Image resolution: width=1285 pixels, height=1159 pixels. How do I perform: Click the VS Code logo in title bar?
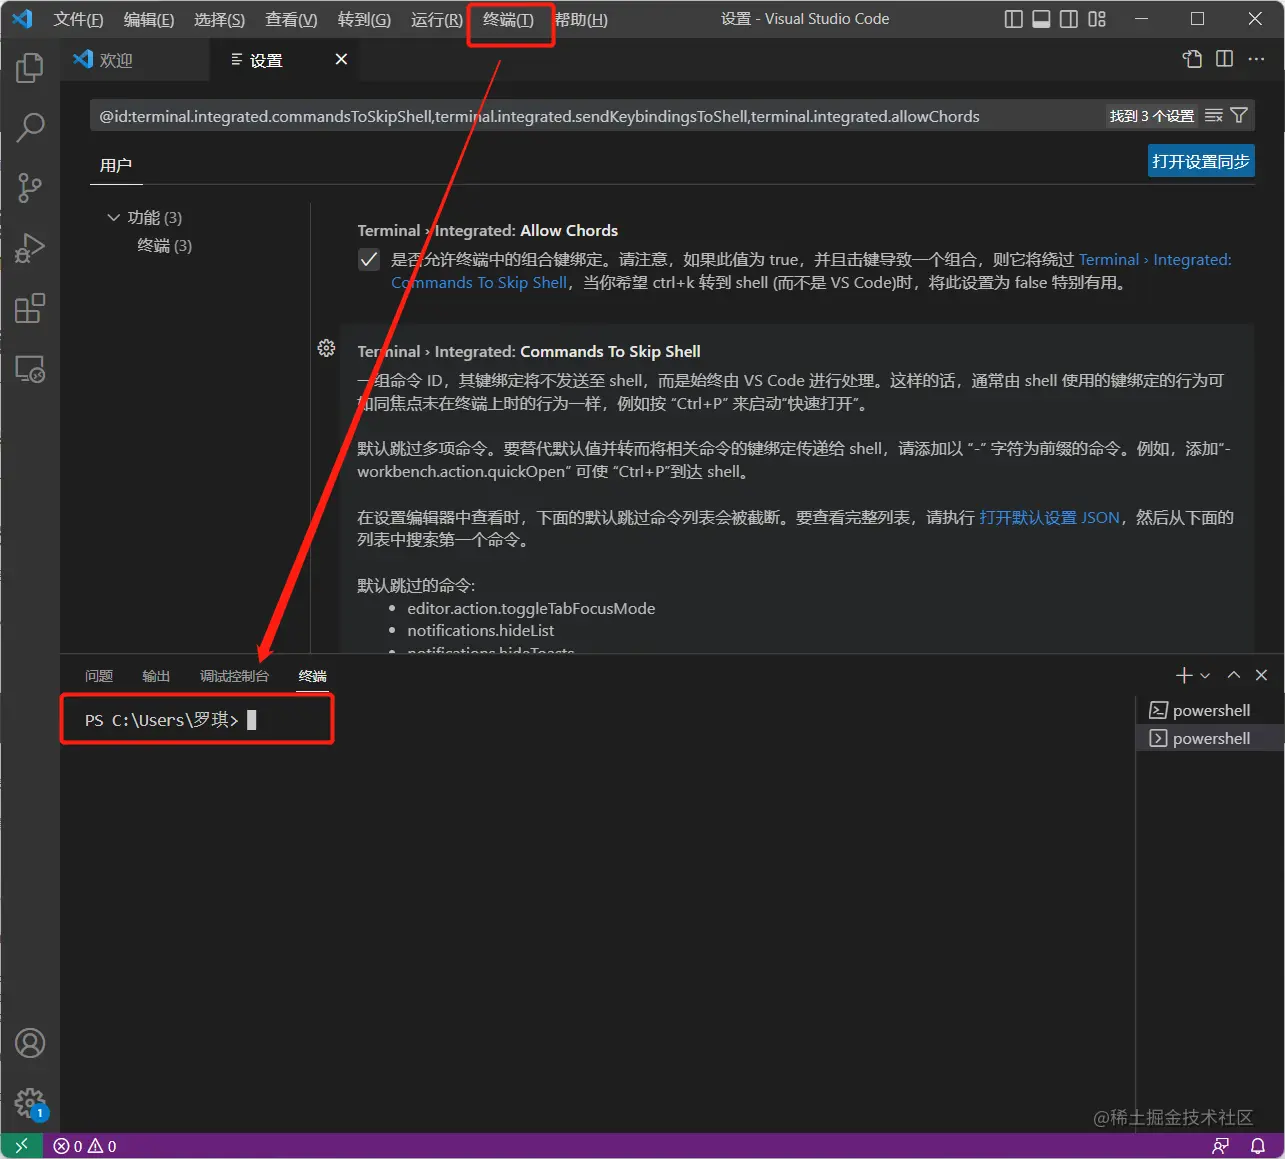[21, 19]
